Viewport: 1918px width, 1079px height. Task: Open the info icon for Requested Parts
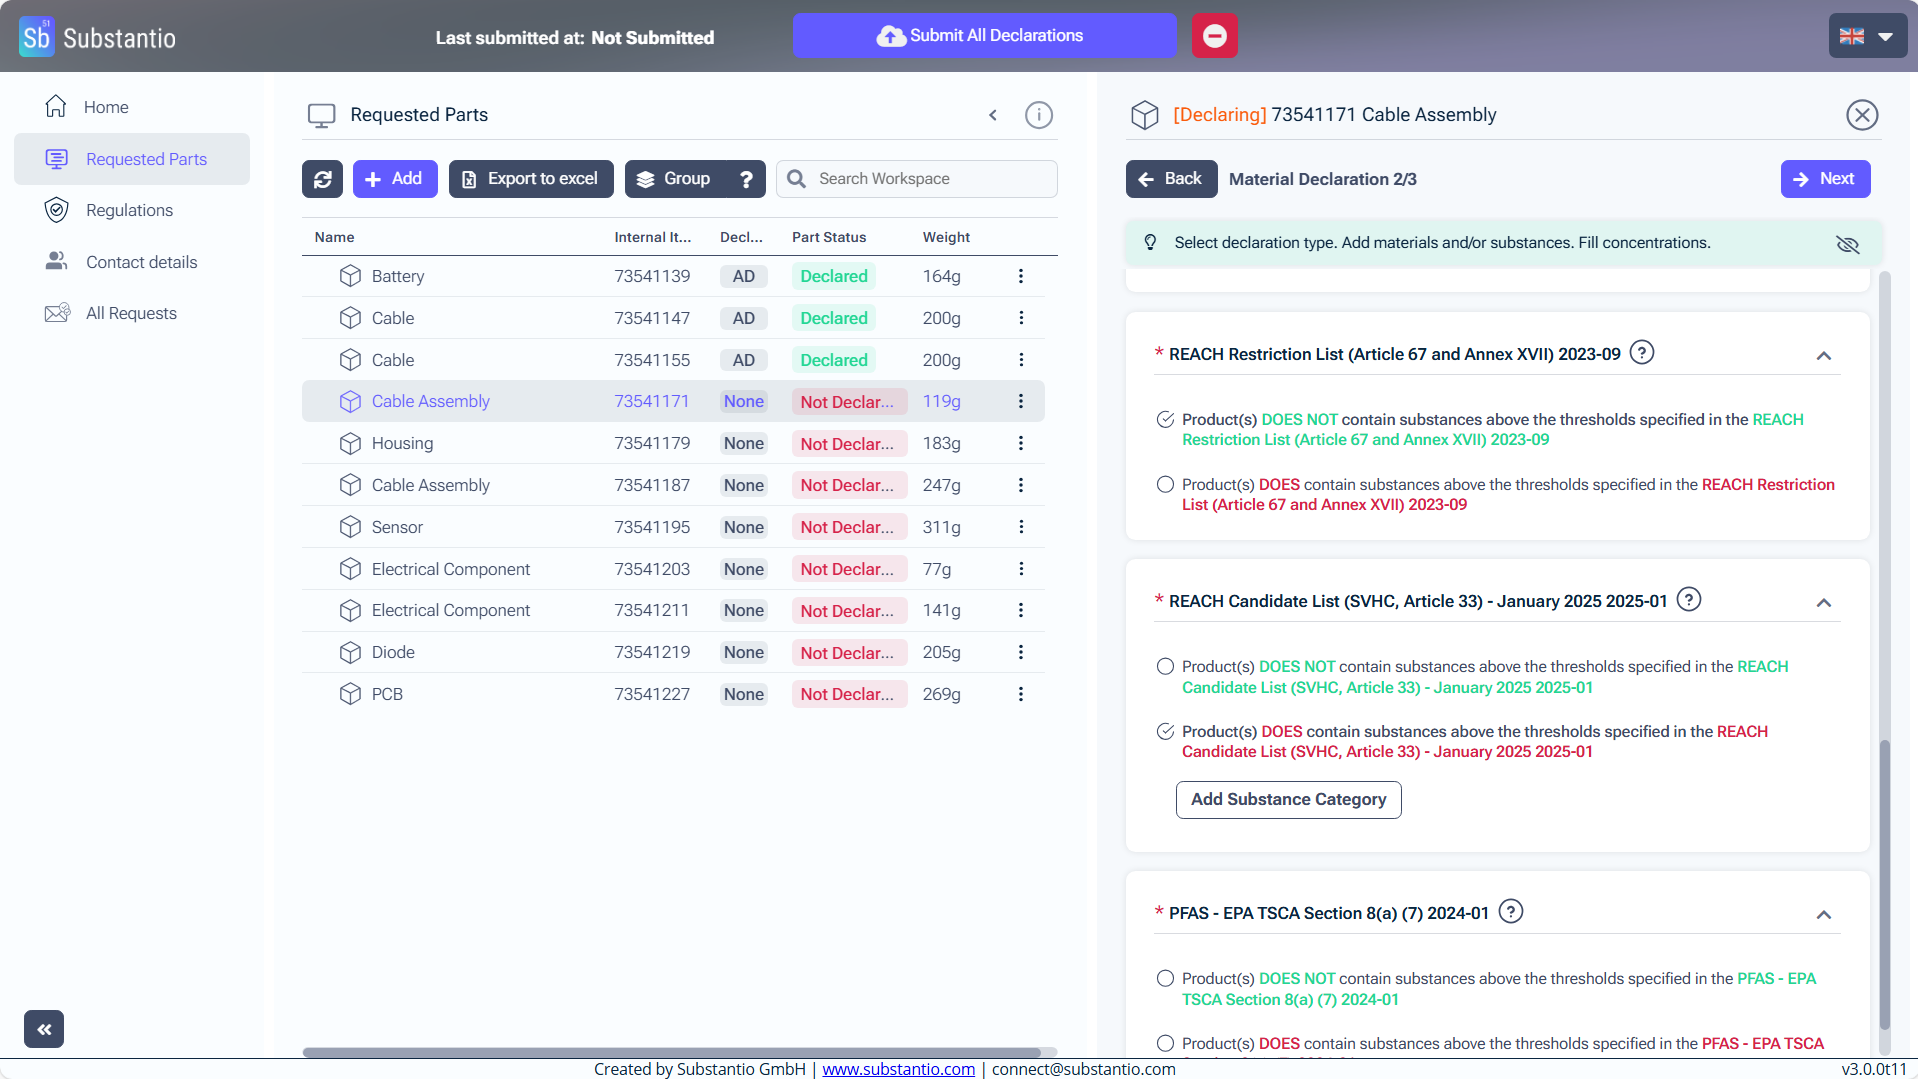point(1039,115)
